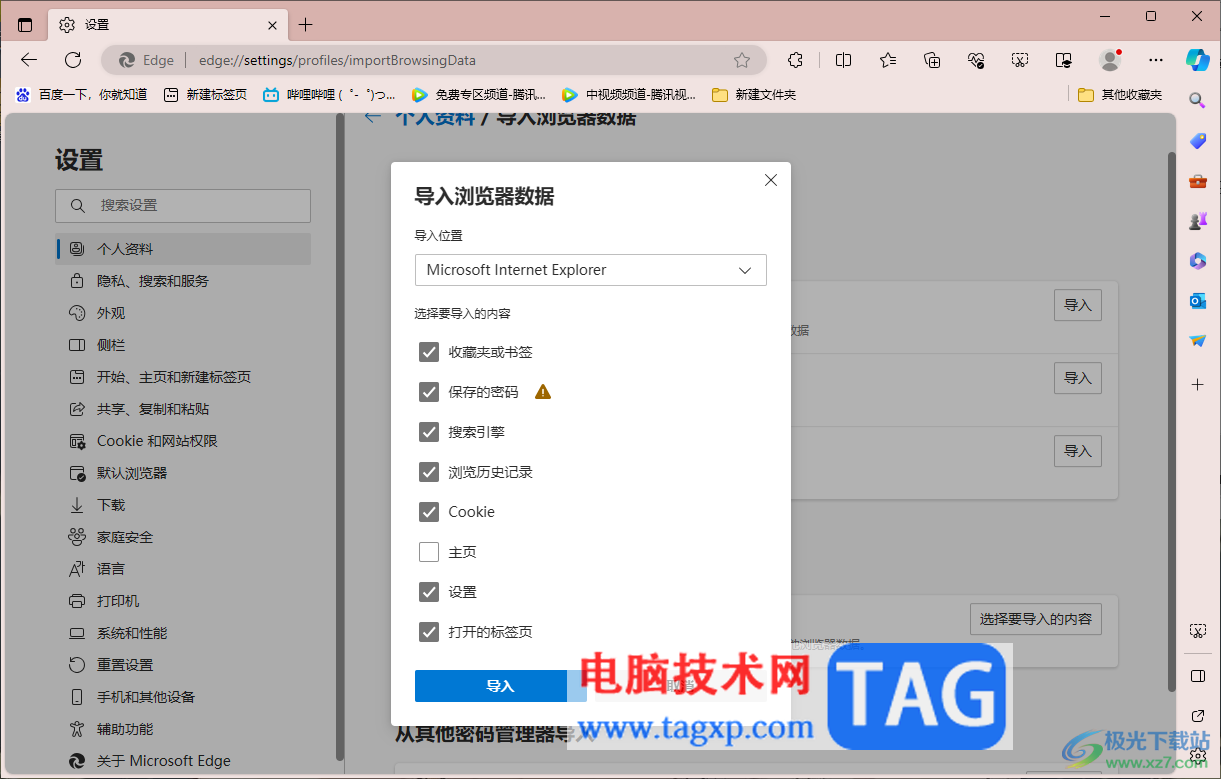Open browser settings via the ... menu
The image size is (1221, 779).
(1155, 60)
